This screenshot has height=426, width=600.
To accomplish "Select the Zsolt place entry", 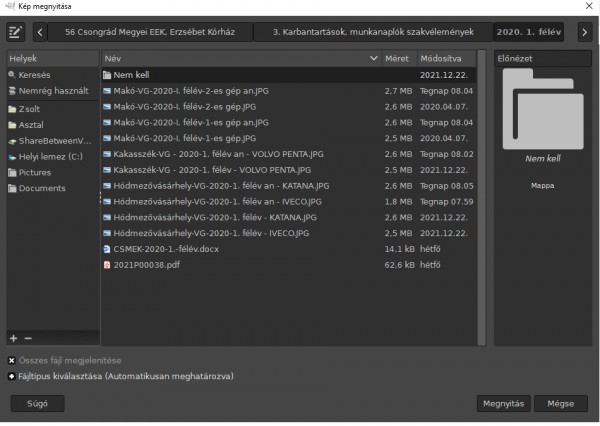I will click(53, 109).
